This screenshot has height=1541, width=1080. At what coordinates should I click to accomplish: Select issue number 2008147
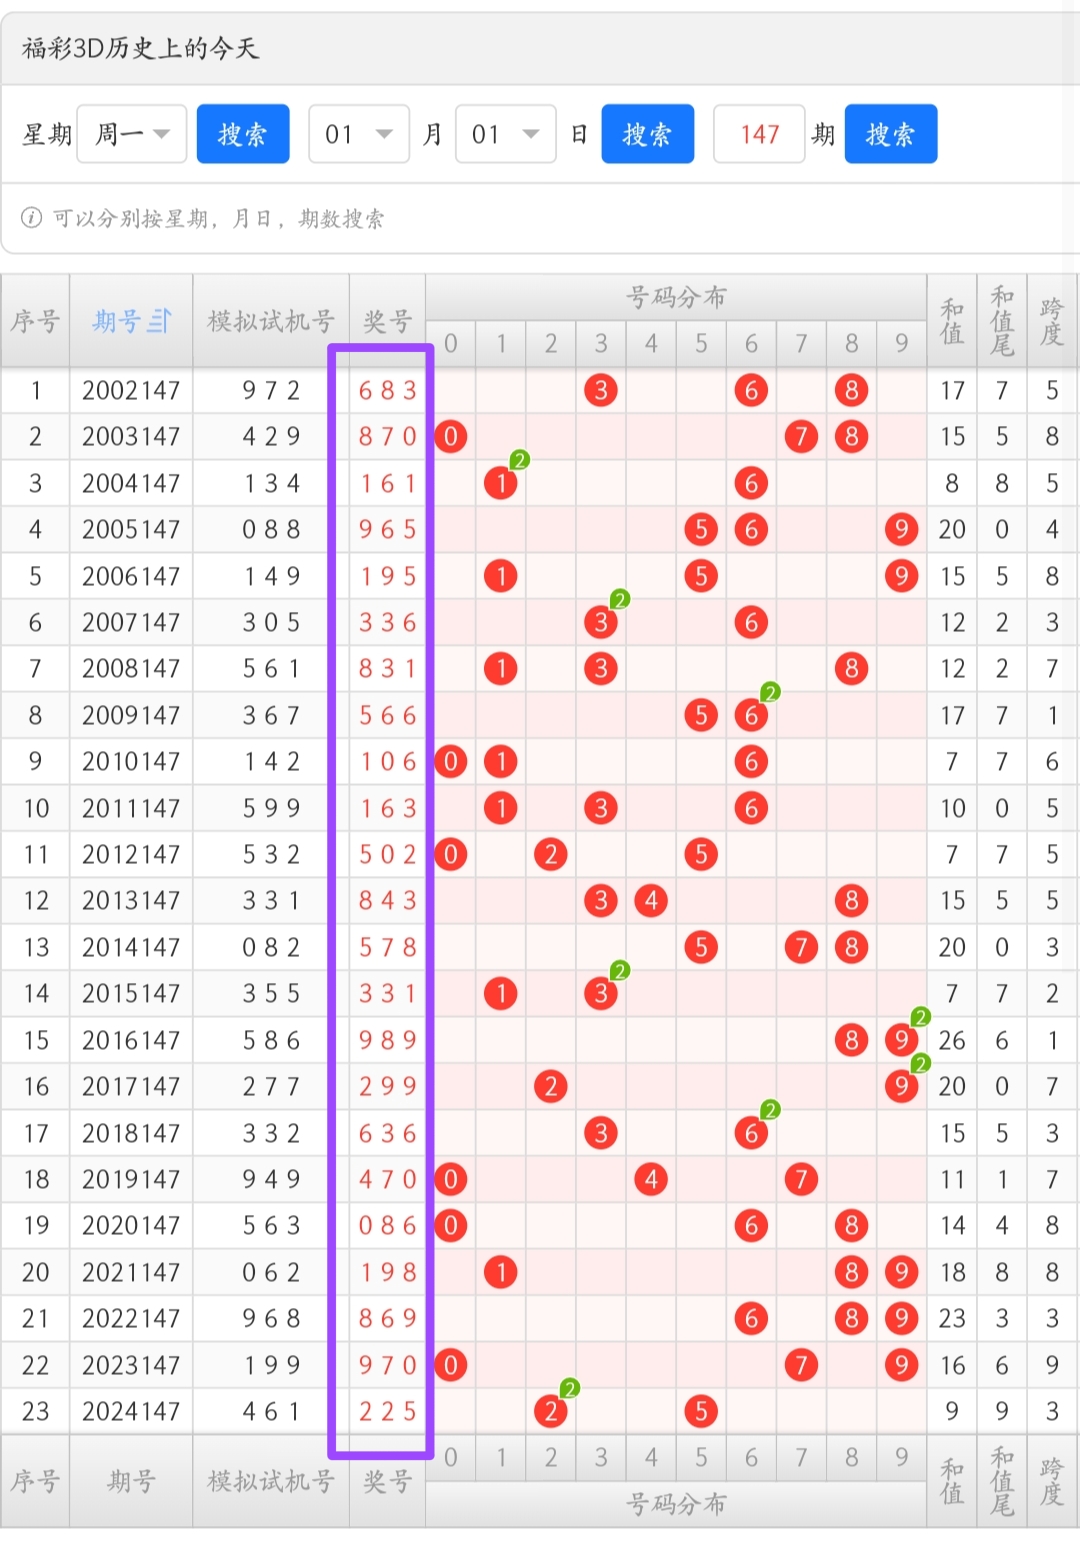pyautogui.click(x=131, y=669)
